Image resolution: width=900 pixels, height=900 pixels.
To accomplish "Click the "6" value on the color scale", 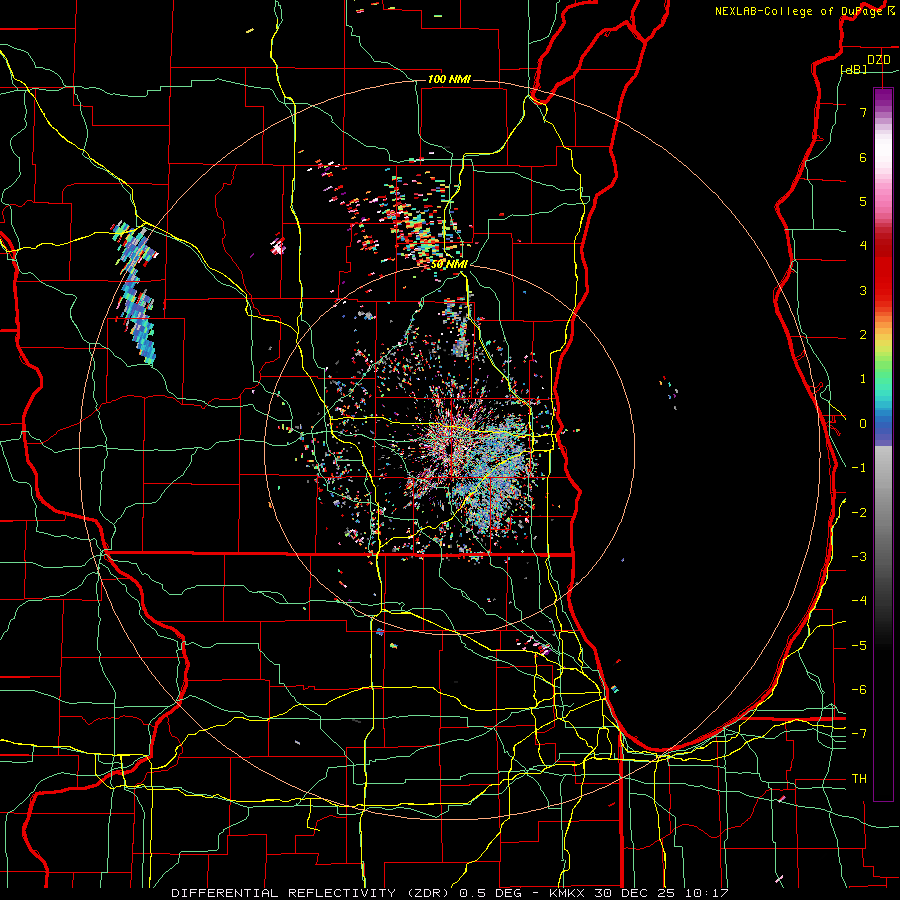I will click(x=863, y=157).
